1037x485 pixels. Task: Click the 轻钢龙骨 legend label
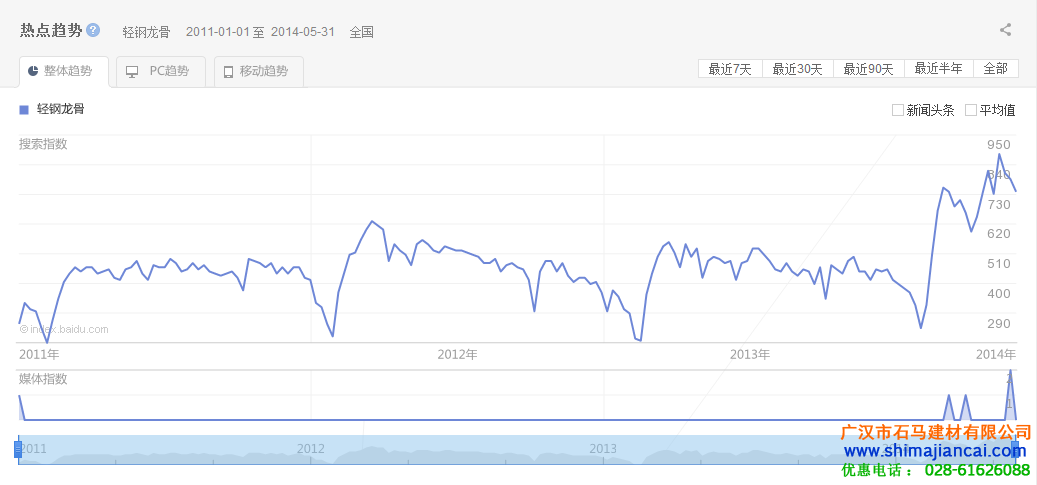tap(61, 110)
